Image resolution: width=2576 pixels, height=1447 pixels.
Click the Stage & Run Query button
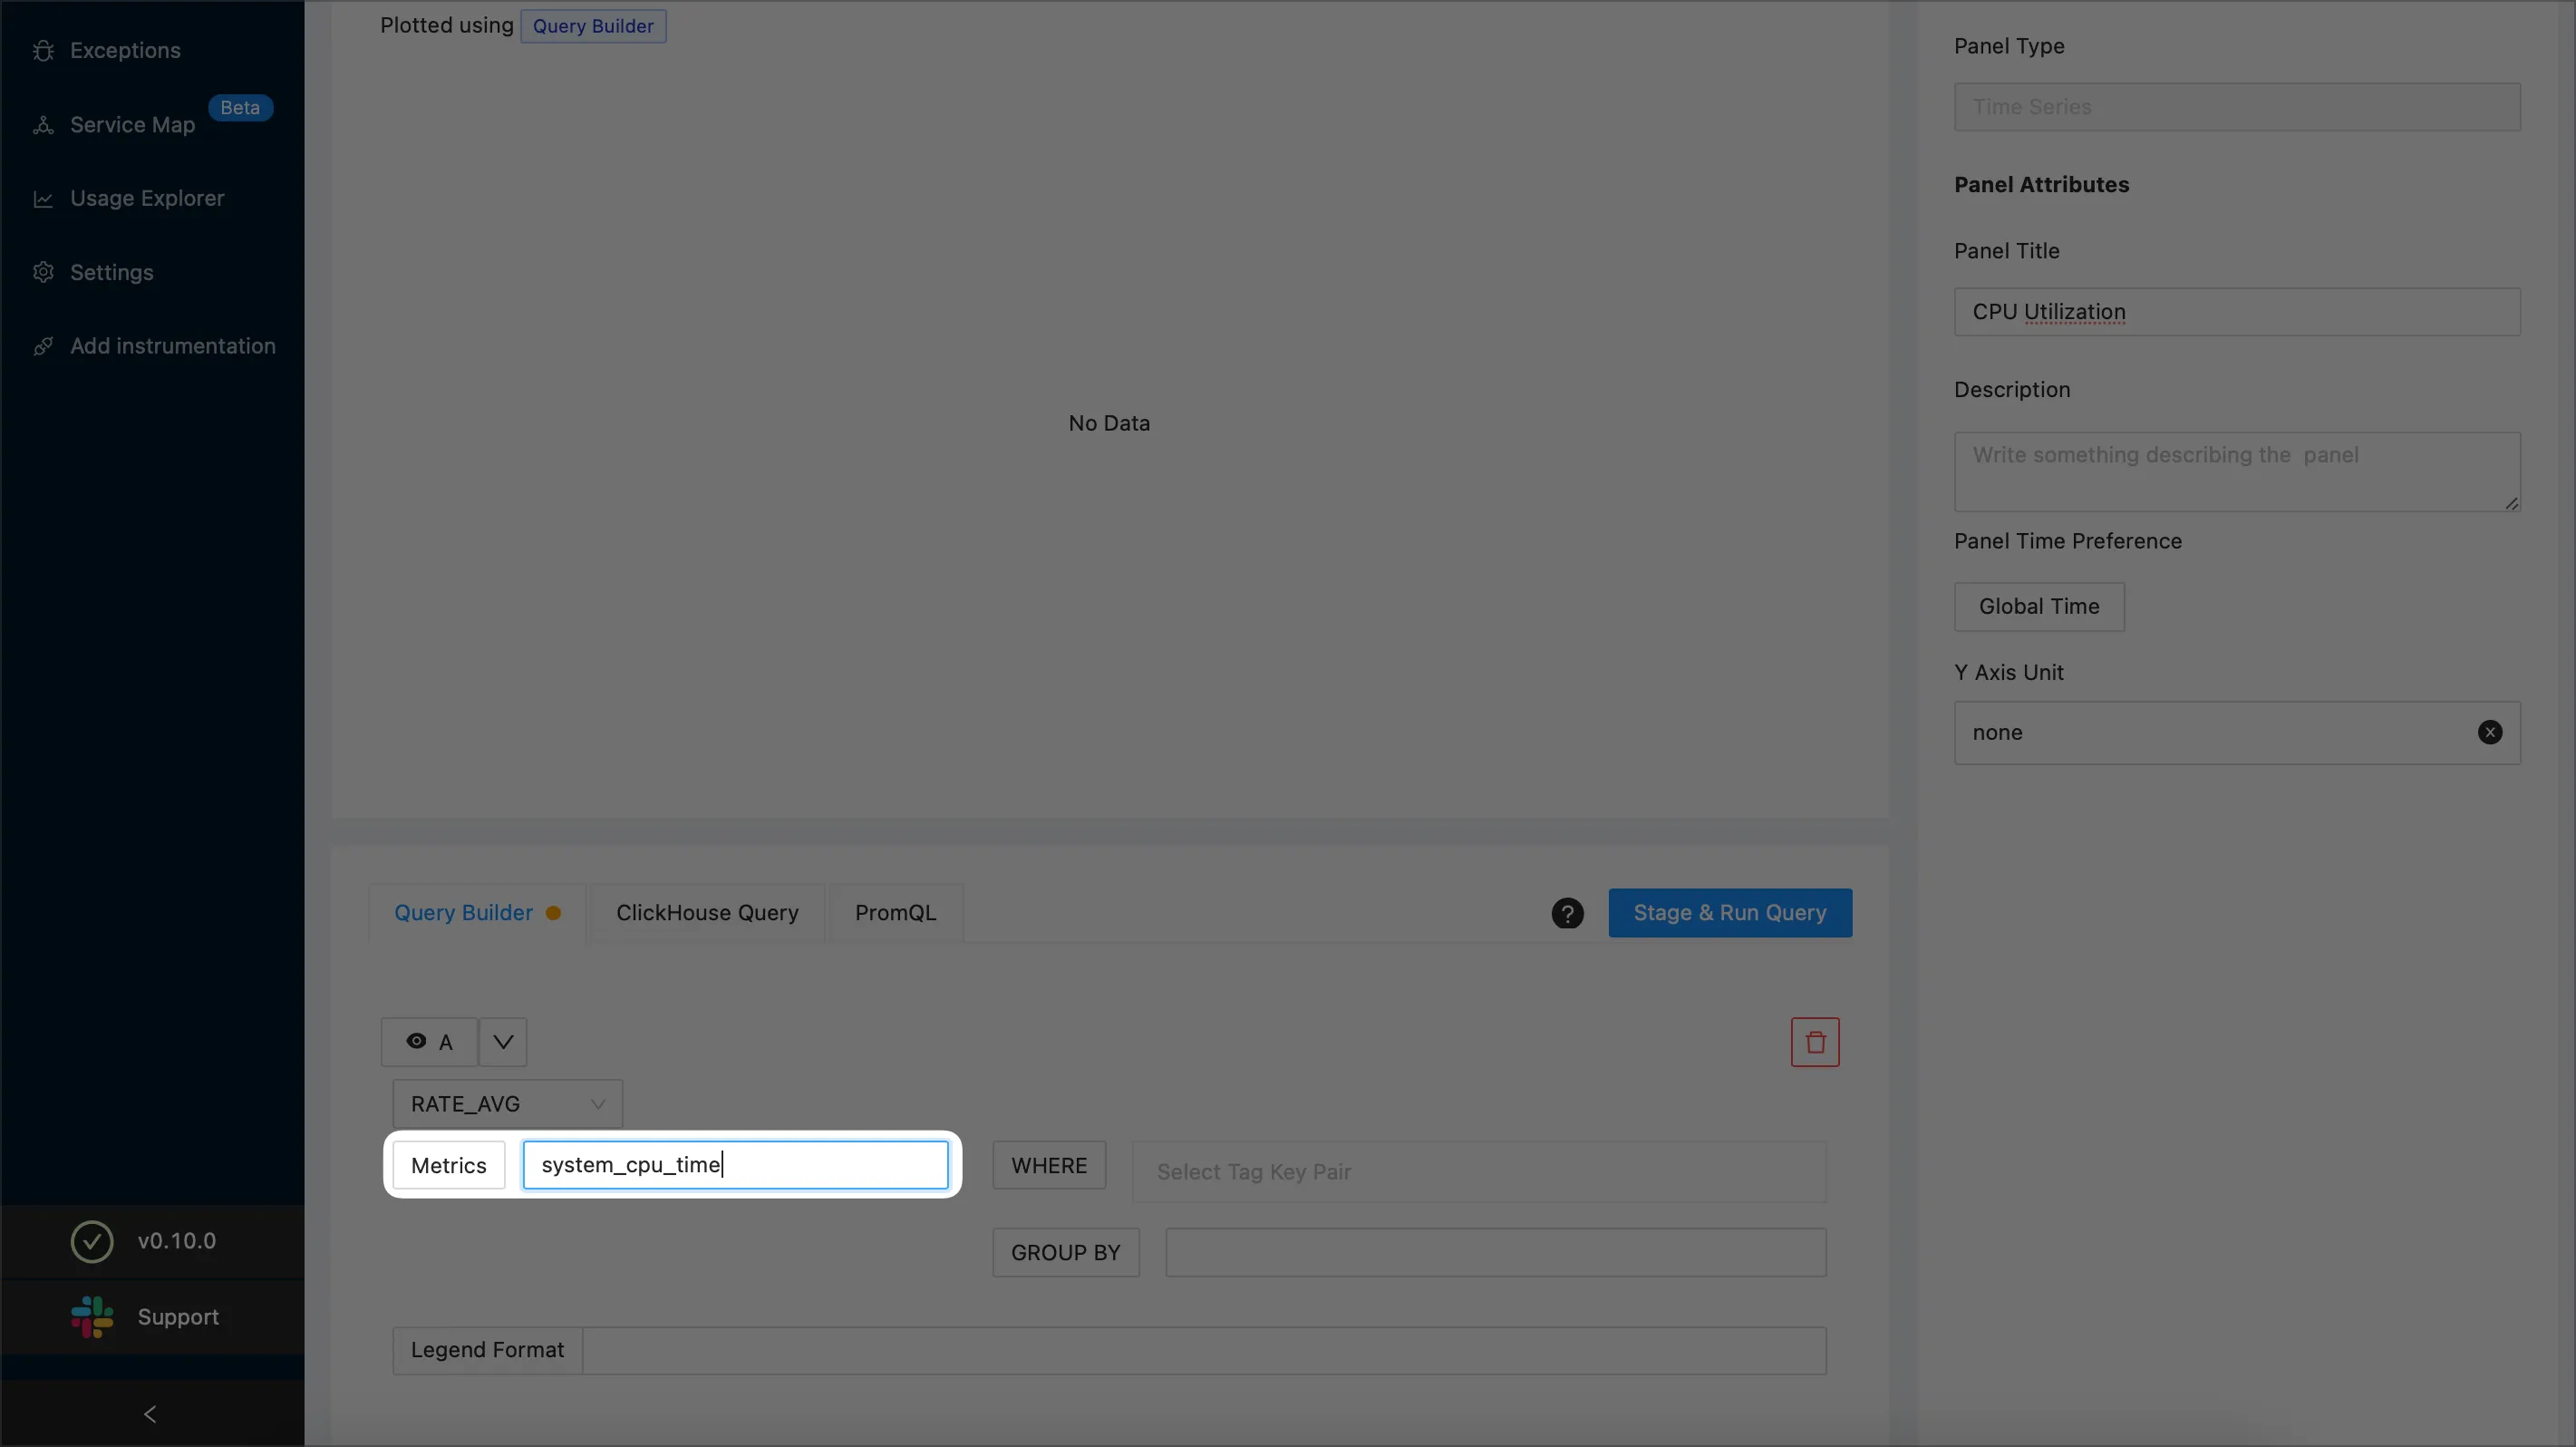click(x=1730, y=913)
